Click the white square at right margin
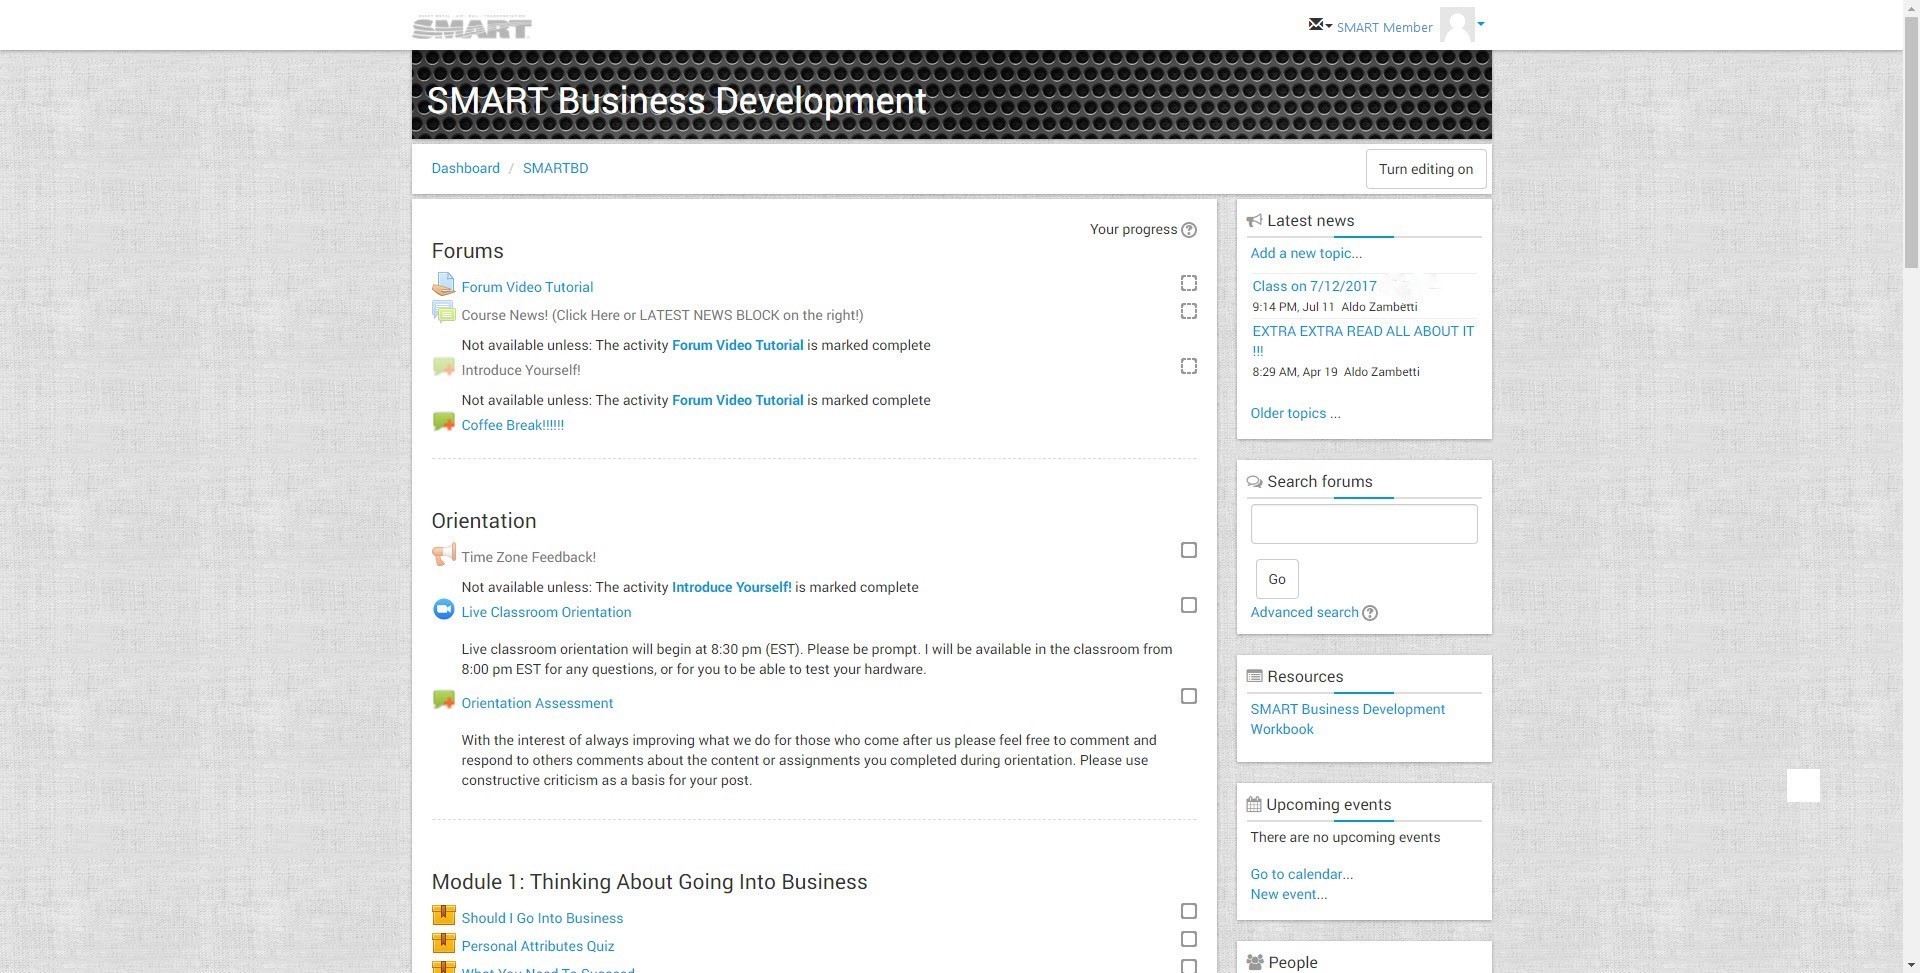 [x=1803, y=785]
